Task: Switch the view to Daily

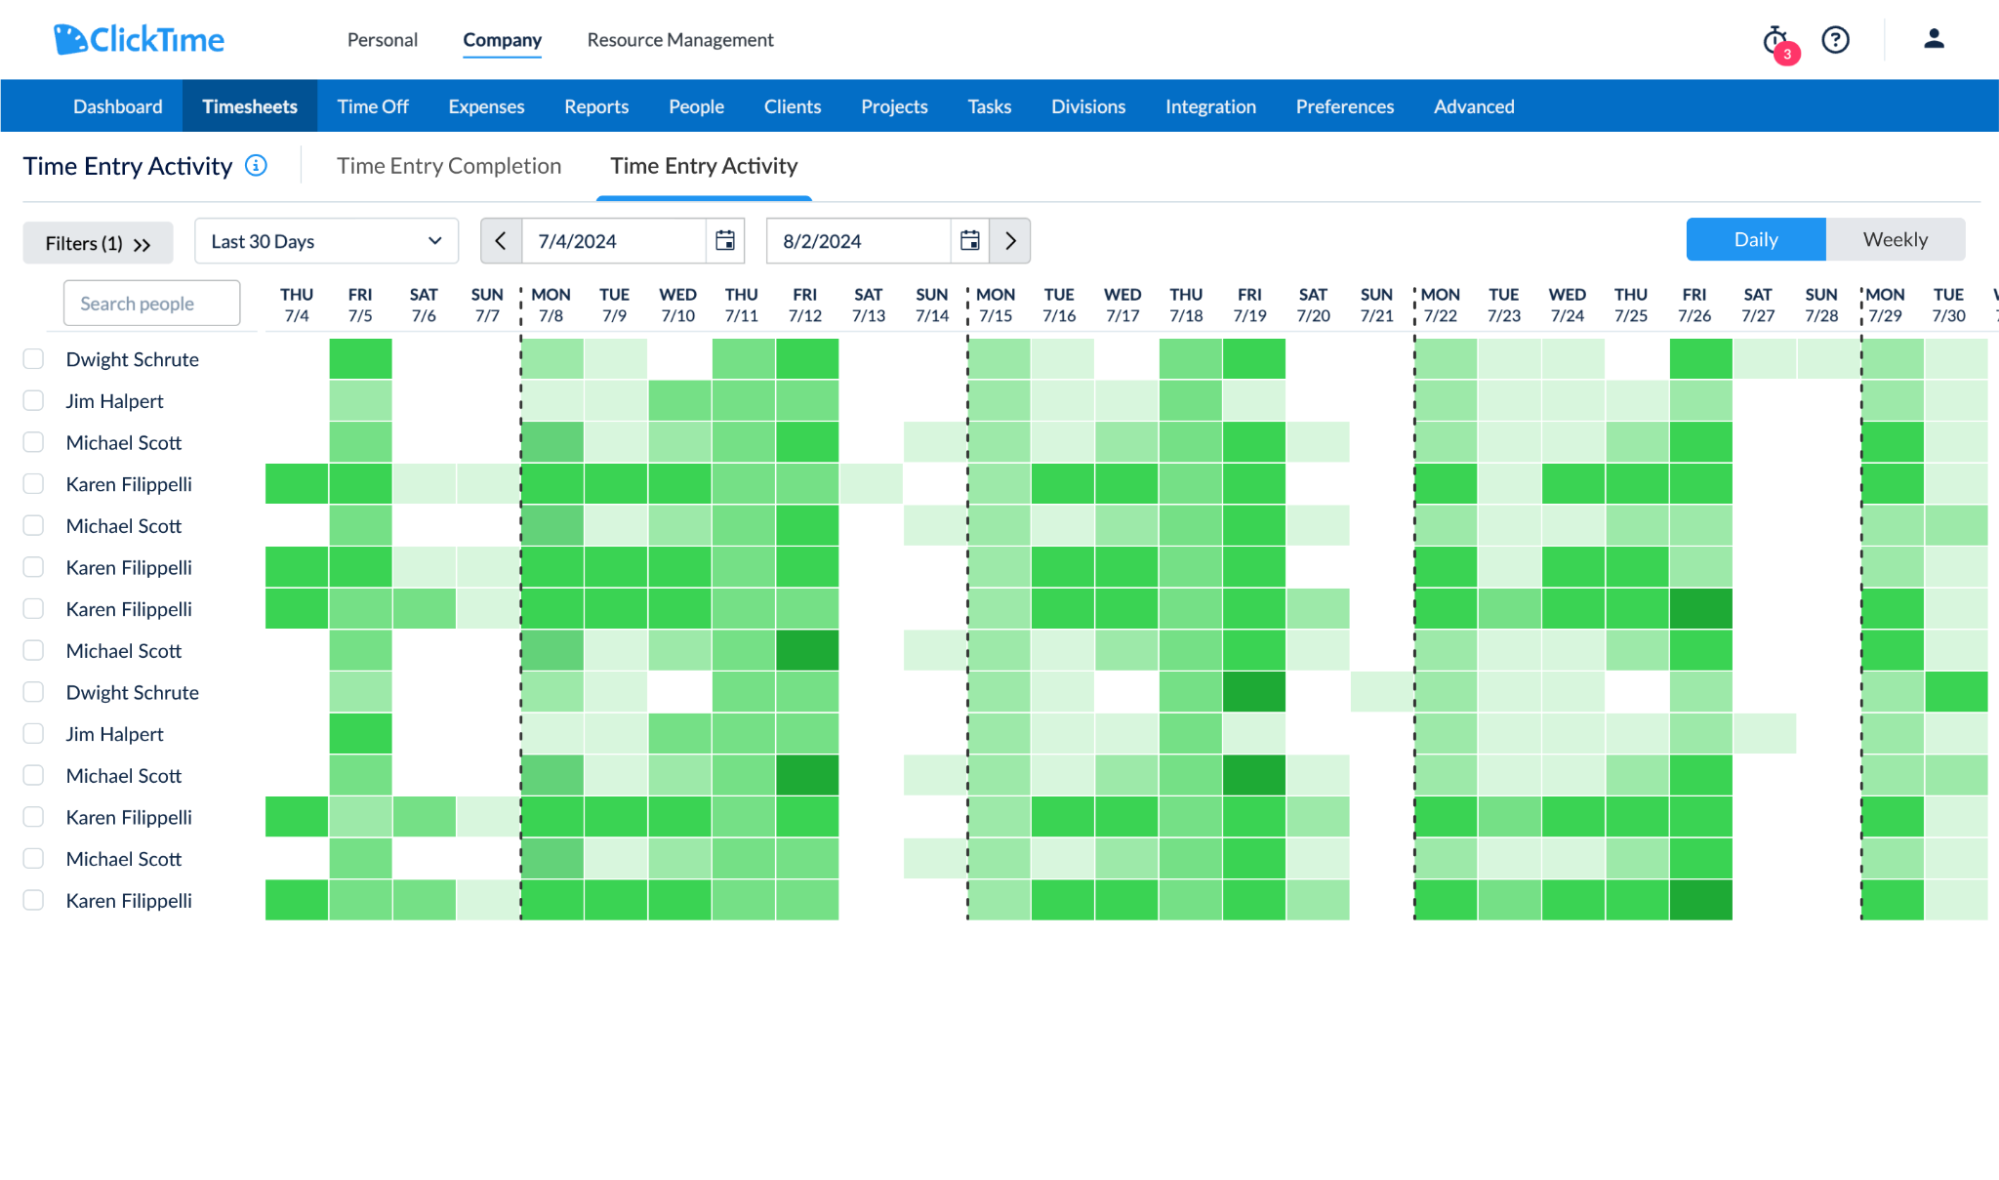Action: 1756,240
